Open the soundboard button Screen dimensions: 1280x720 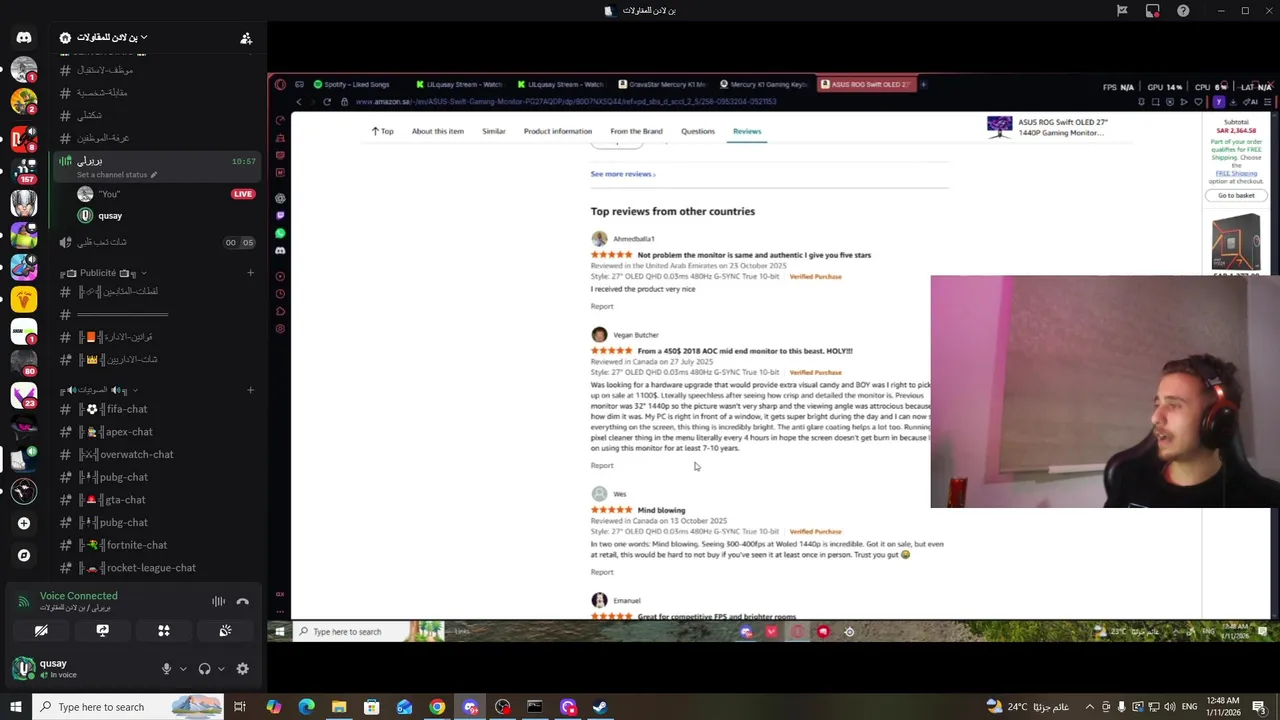click(225, 631)
